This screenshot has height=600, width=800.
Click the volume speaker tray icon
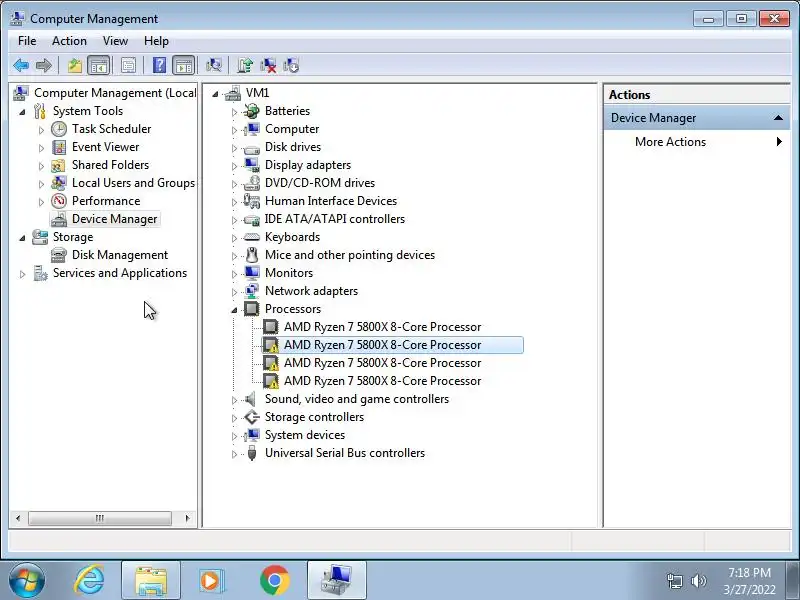pos(698,581)
